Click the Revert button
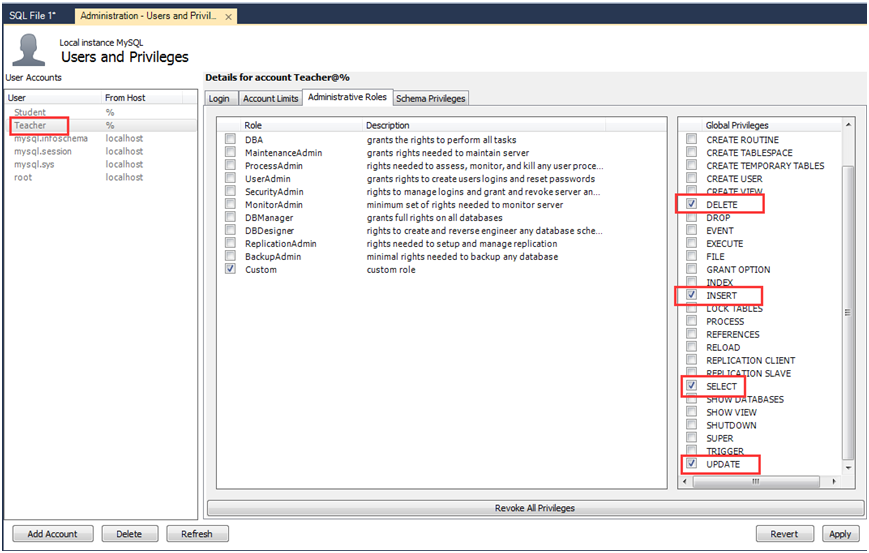This screenshot has width=869, height=553. click(x=784, y=534)
